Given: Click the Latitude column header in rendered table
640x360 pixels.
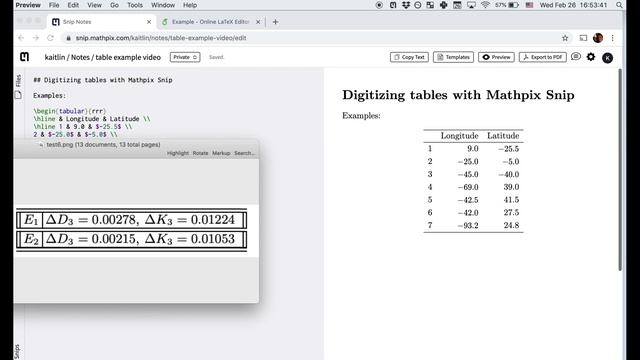Looking at the screenshot, I should tap(503, 136).
